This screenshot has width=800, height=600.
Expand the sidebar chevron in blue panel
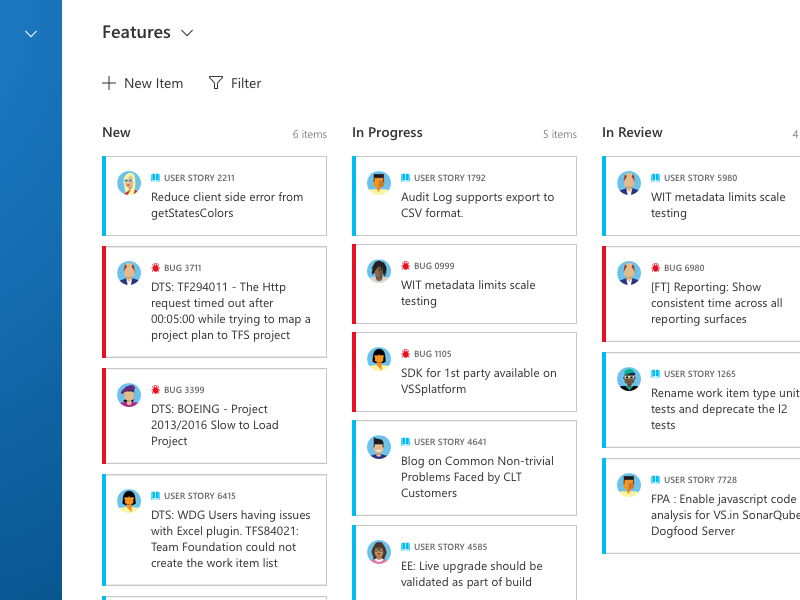pos(31,34)
